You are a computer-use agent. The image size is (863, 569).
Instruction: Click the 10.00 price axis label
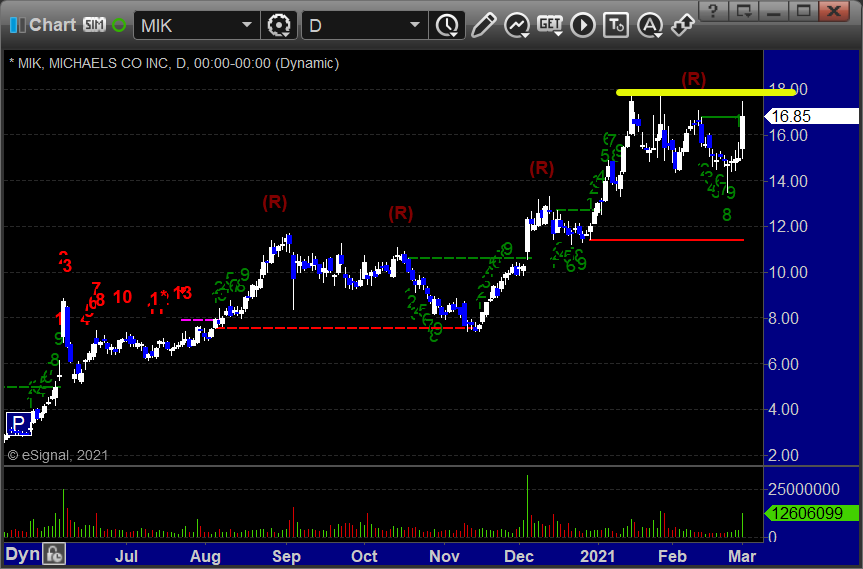tap(788, 272)
